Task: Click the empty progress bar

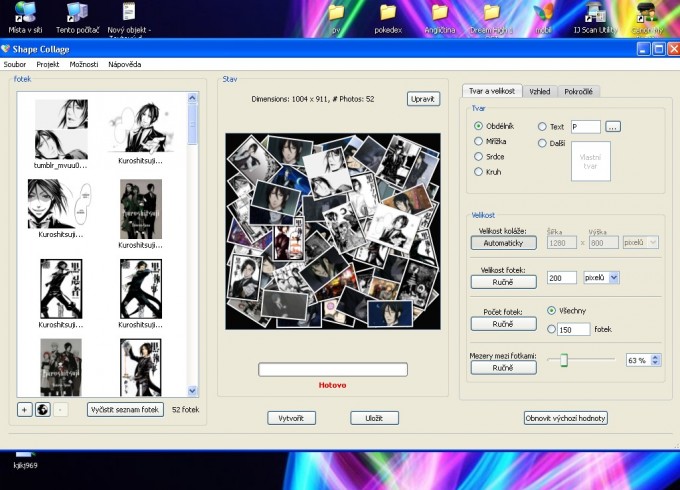Action: point(333,369)
